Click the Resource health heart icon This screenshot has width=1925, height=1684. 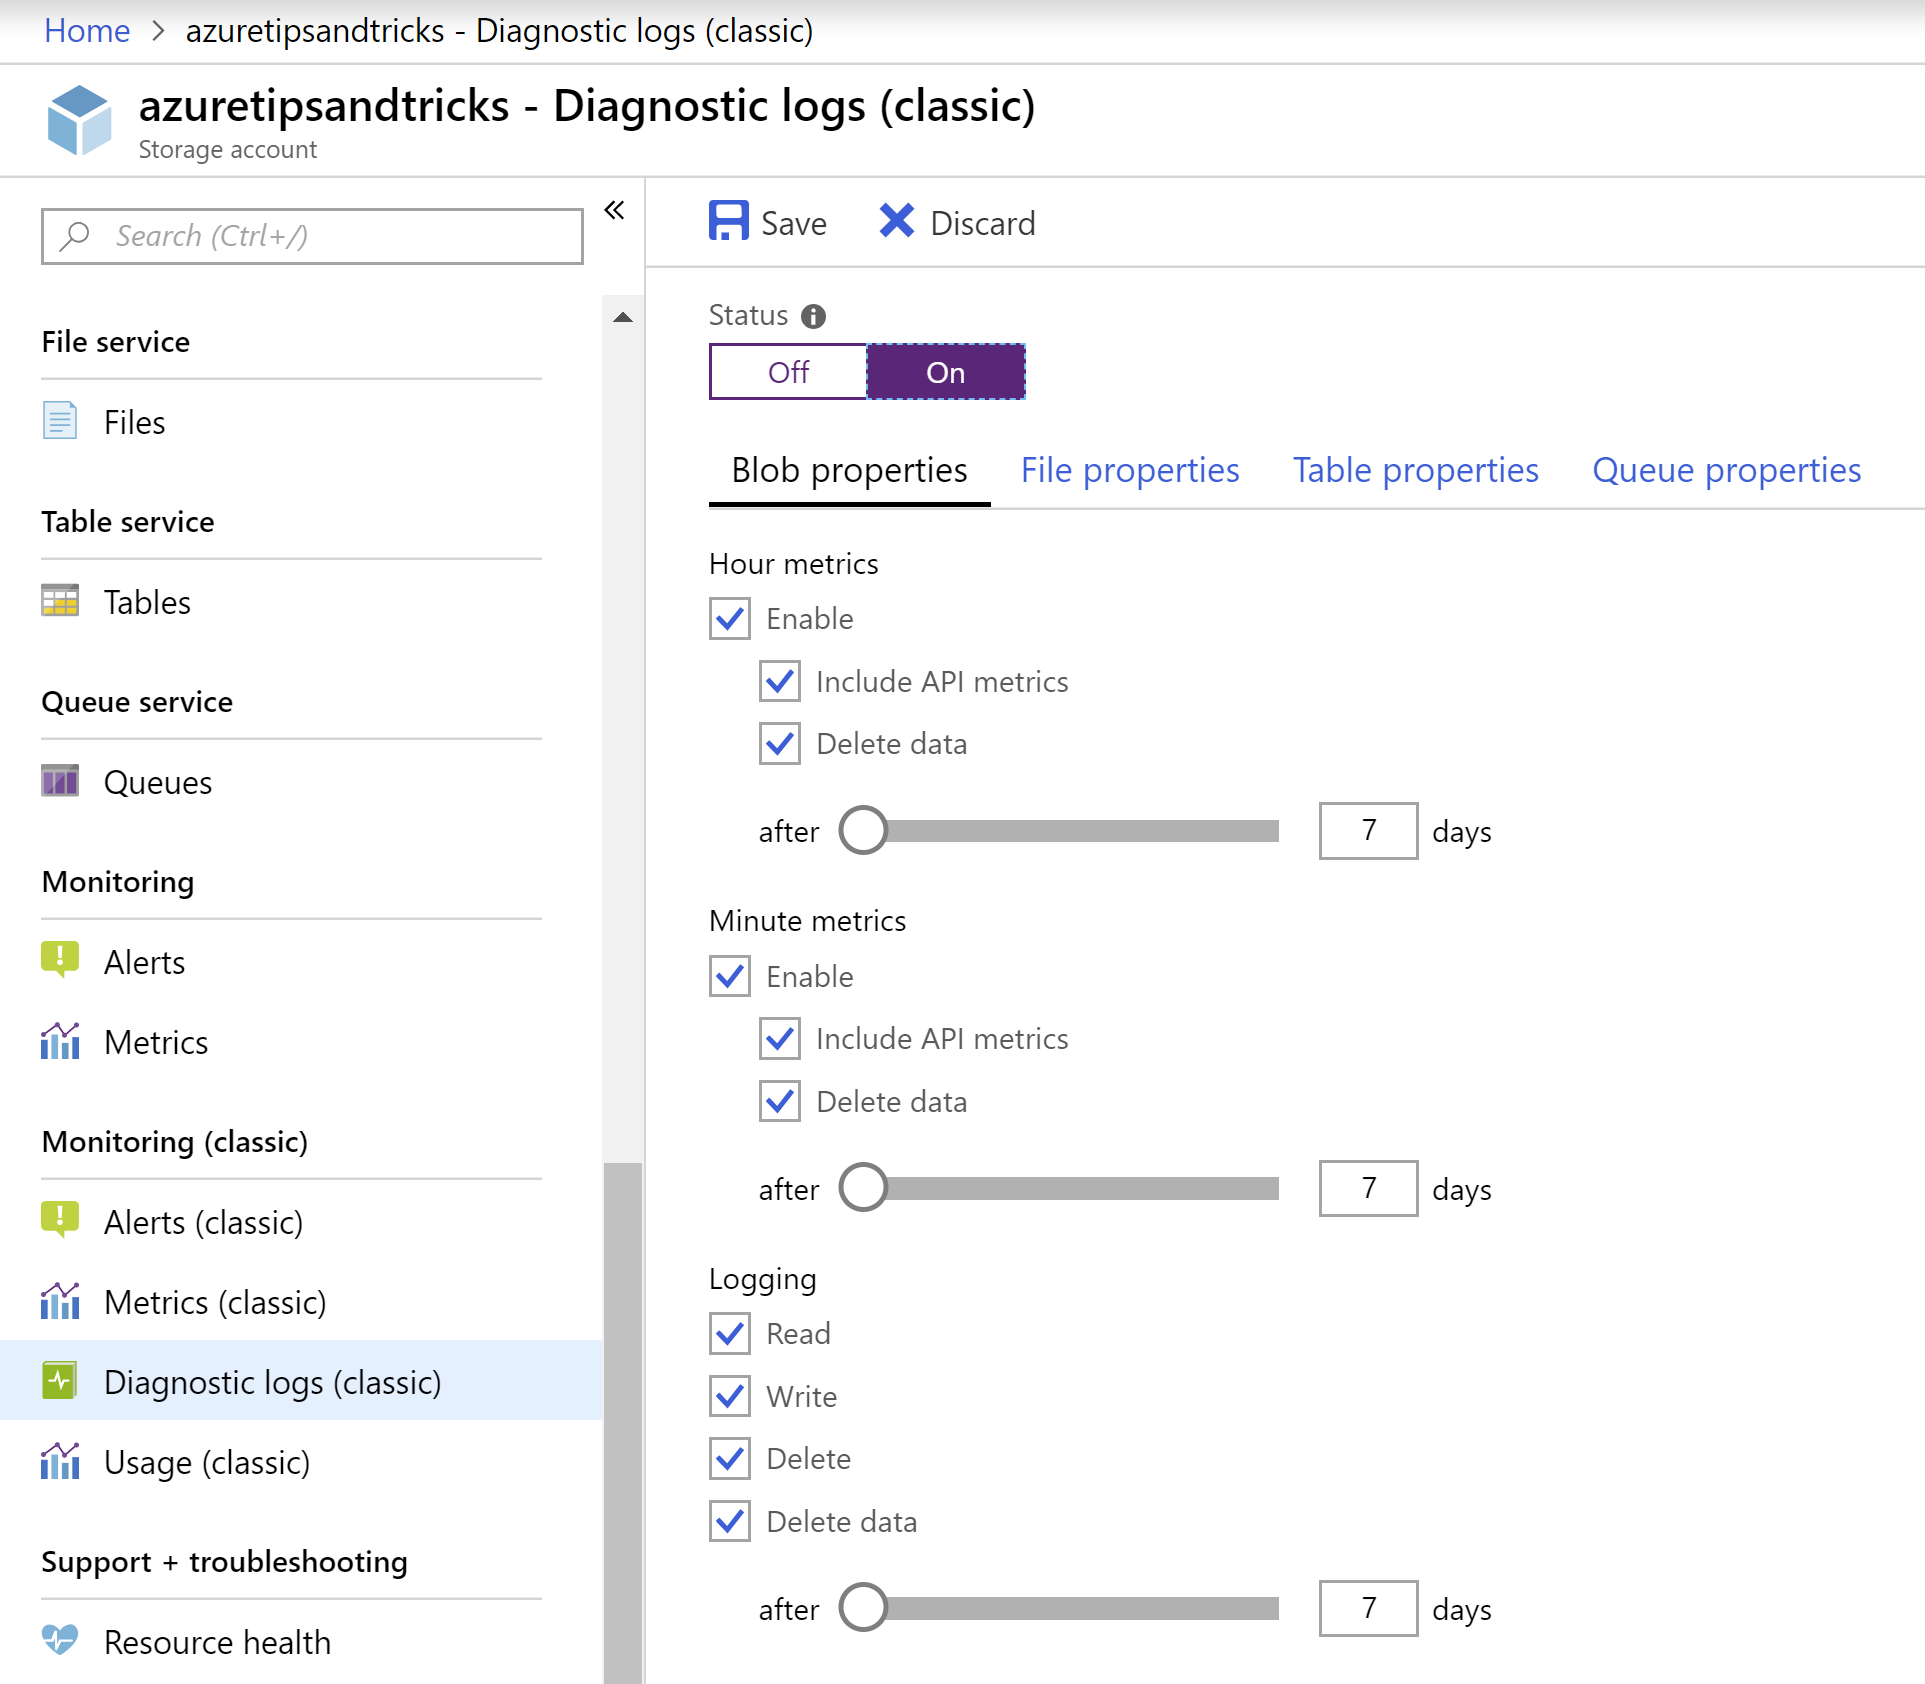(60, 1640)
